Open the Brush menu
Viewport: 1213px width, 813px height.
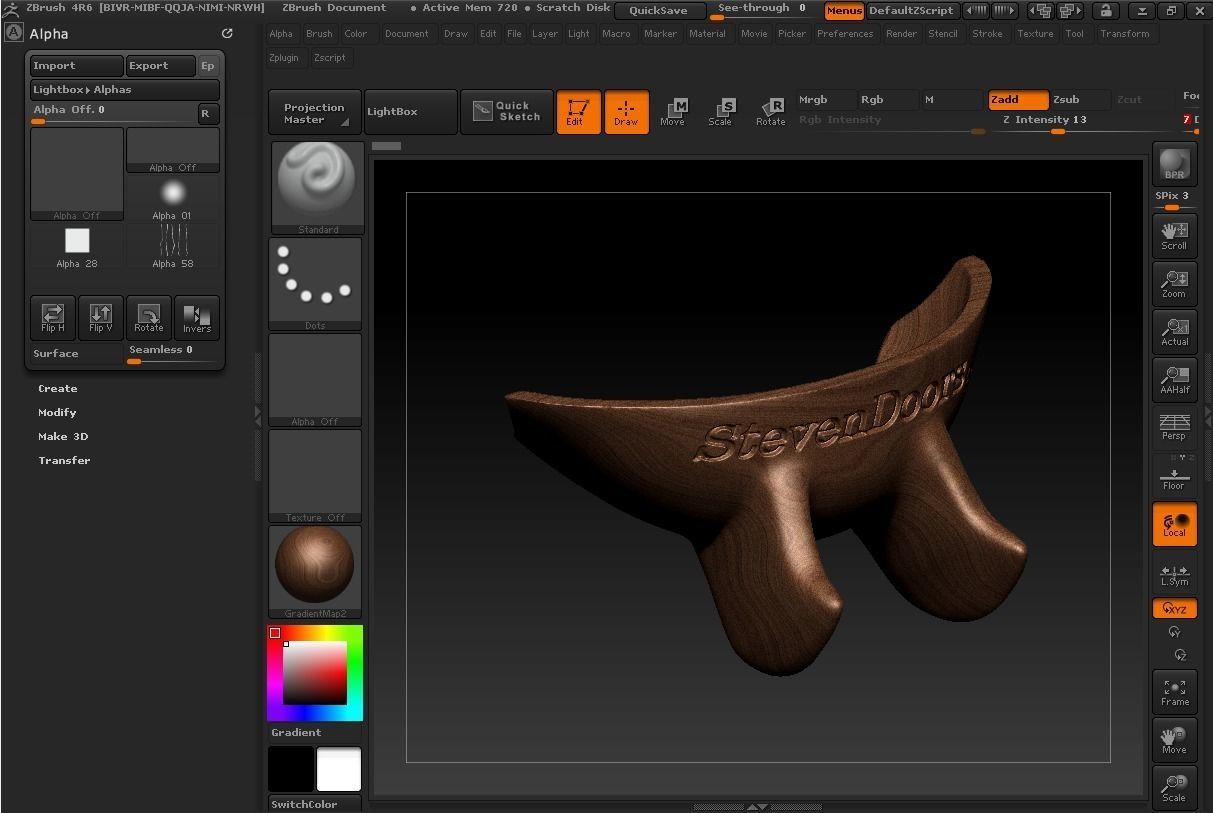point(319,34)
